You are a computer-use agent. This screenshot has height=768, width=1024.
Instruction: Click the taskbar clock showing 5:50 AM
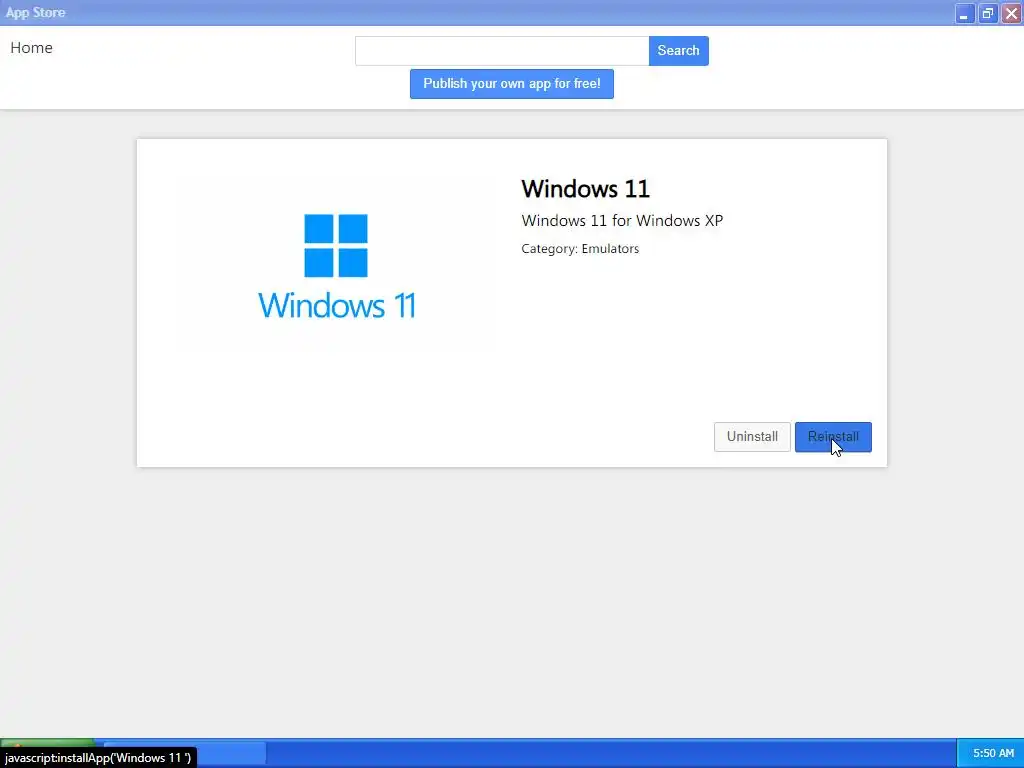(x=993, y=753)
